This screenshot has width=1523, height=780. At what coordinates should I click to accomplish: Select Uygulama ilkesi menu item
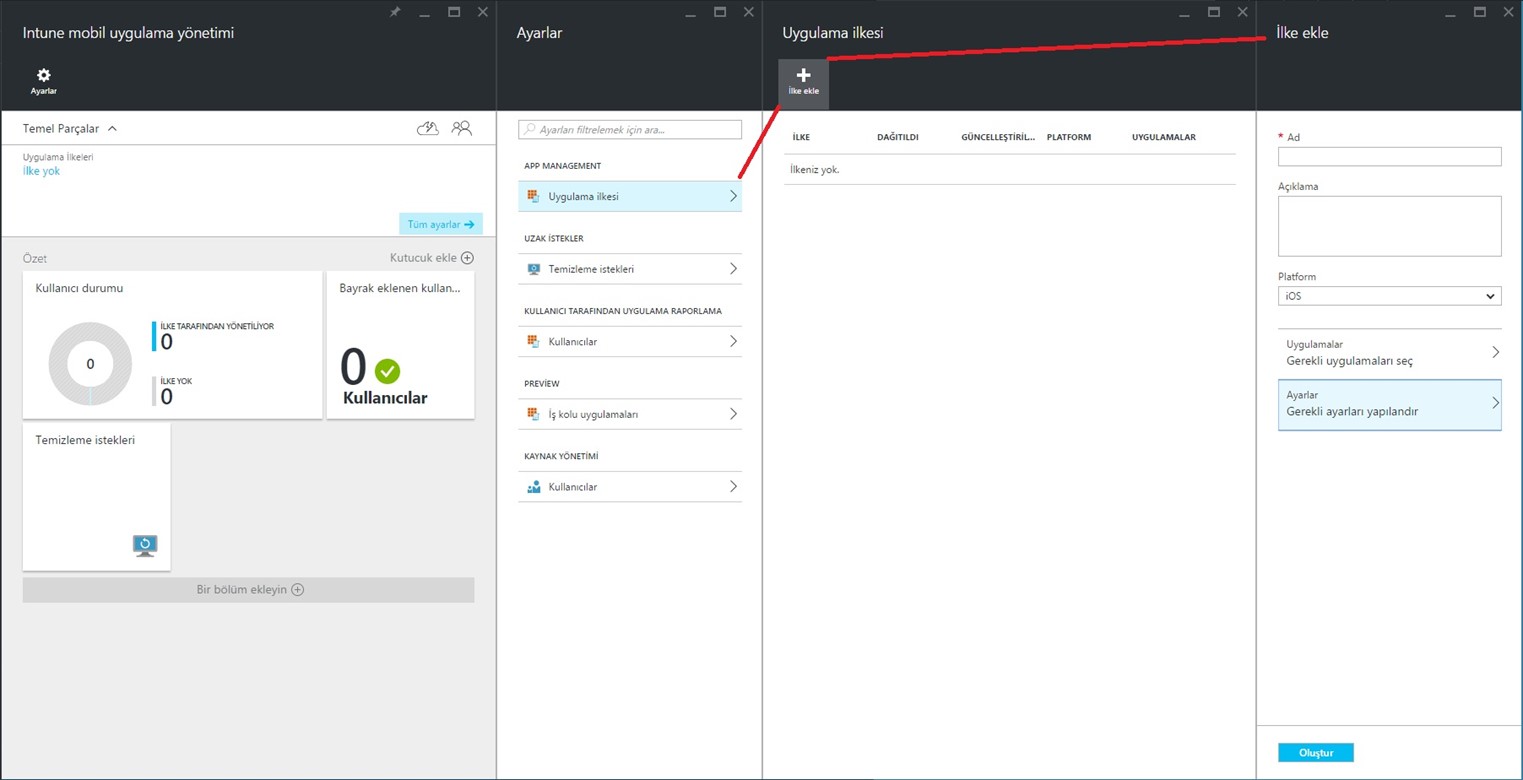coord(630,196)
